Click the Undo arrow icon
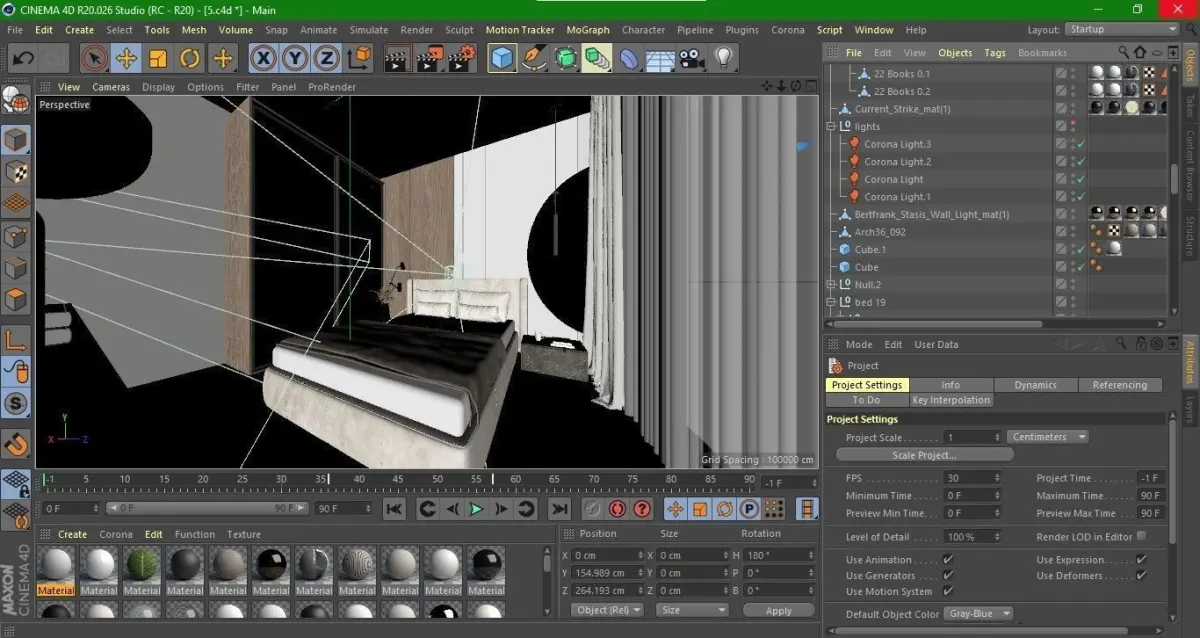 click(22, 59)
